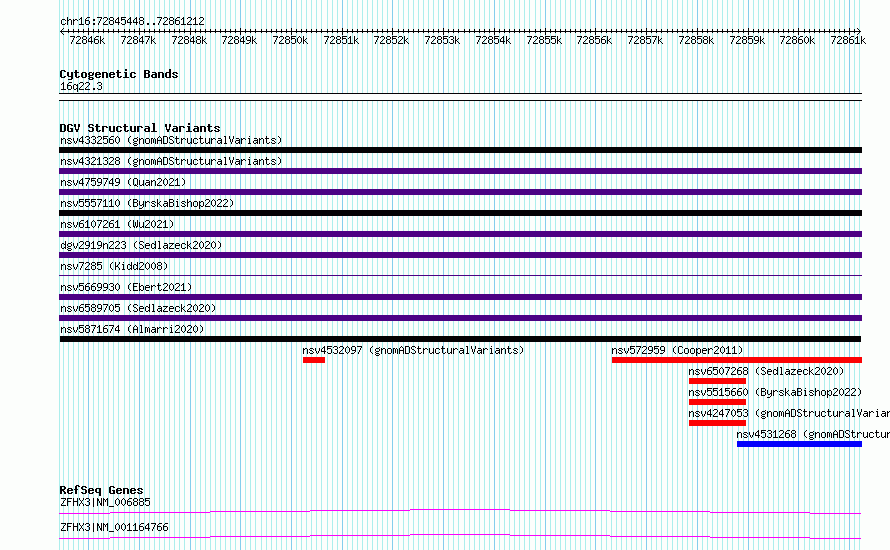Viewport: 890px width, 550px height.
Task: Select the red bar under nsv4247053
Action: [717, 423]
